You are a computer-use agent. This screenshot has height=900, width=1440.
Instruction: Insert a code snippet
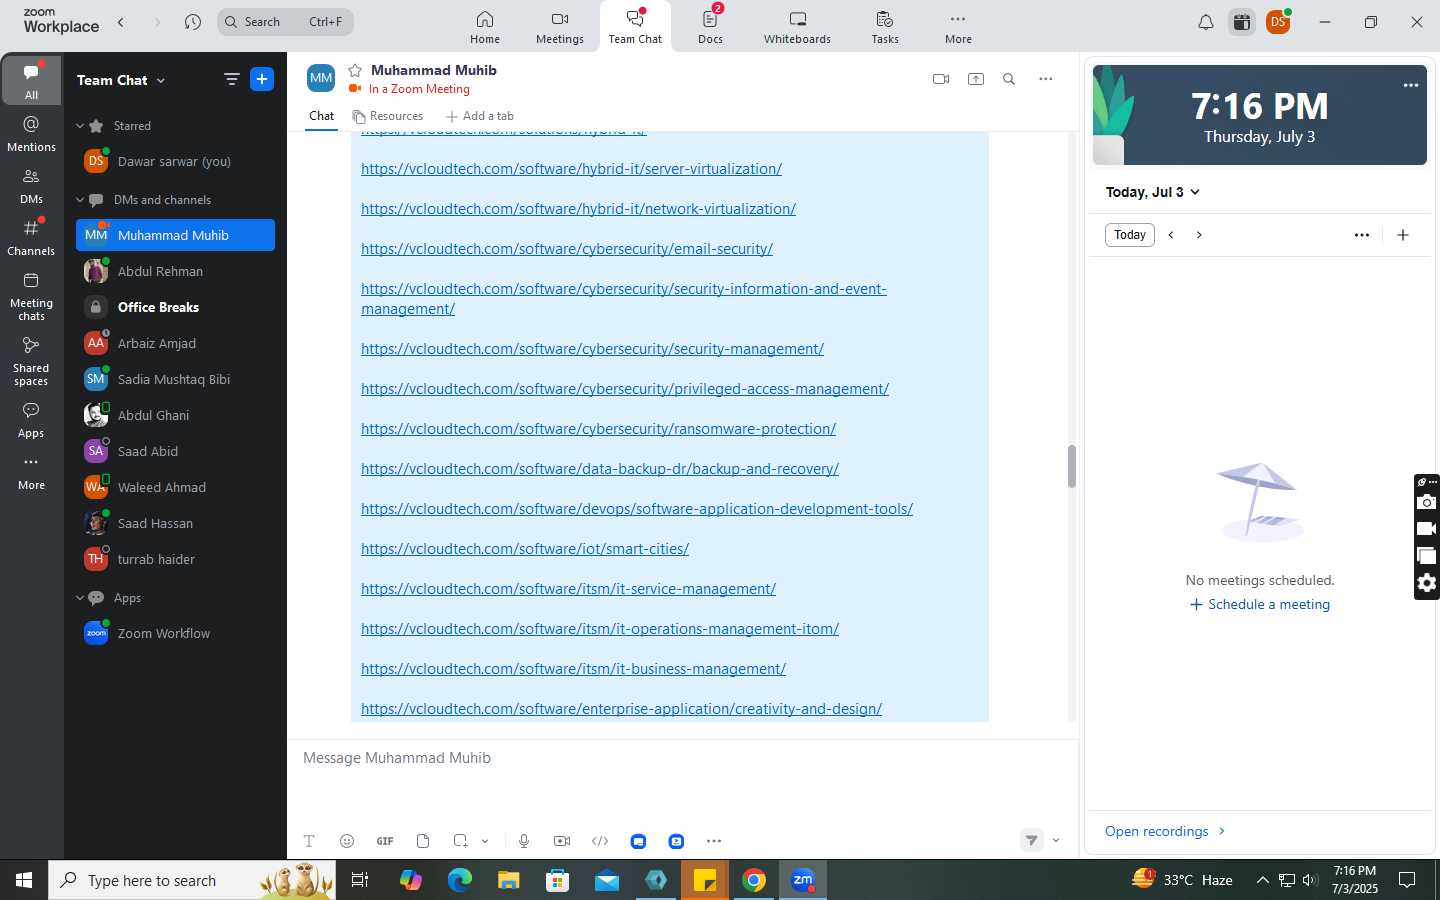point(600,841)
